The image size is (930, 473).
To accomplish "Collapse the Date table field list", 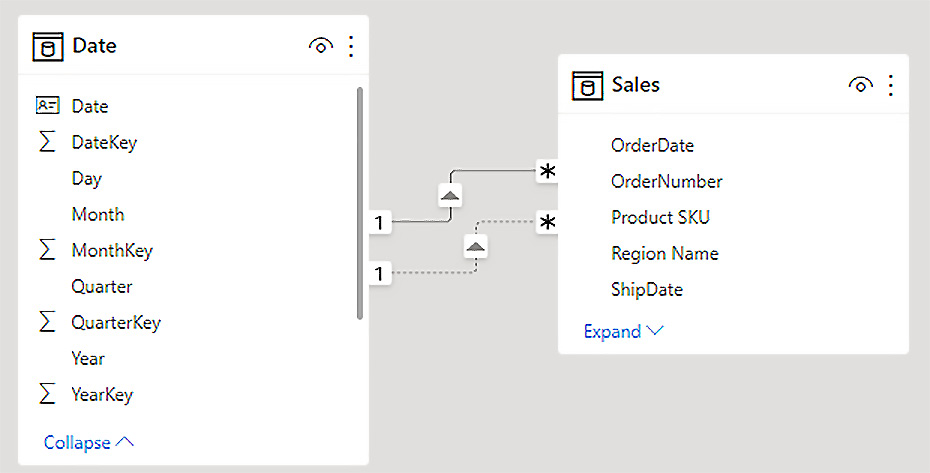I will click(x=88, y=442).
